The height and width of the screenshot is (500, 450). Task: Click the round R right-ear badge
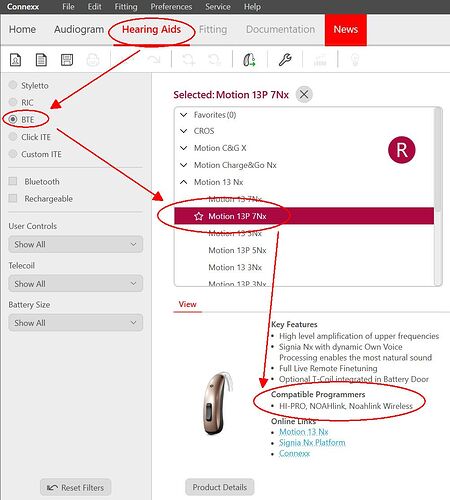click(x=402, y=150)
